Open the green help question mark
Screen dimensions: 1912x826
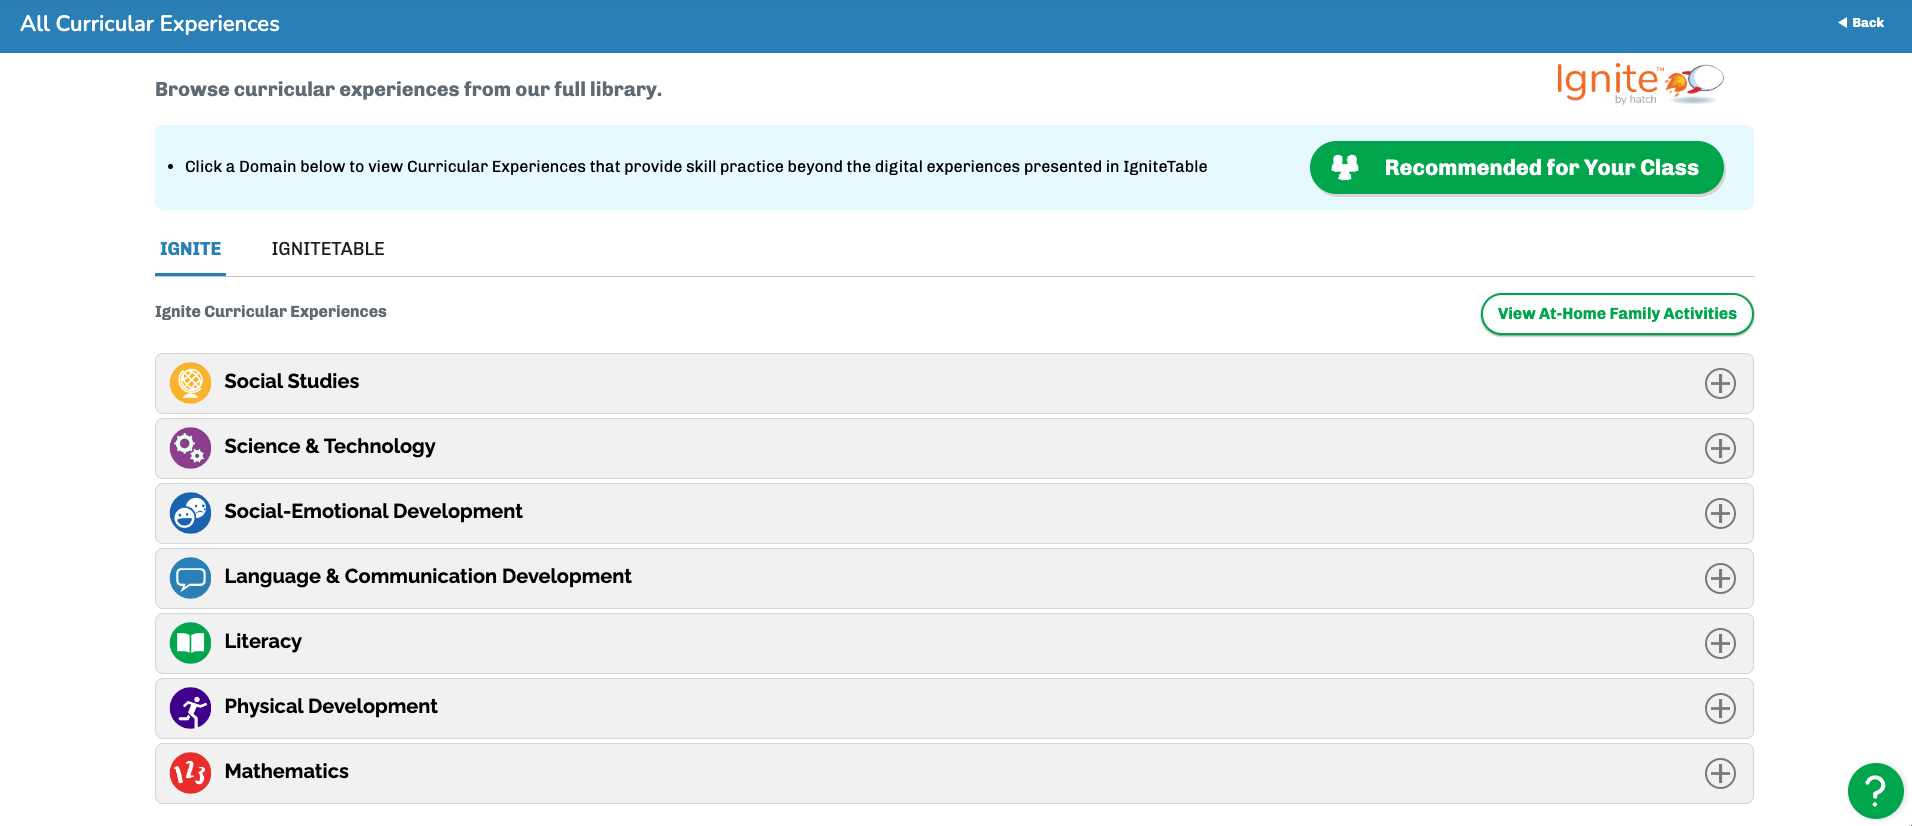click(1875, 791)
